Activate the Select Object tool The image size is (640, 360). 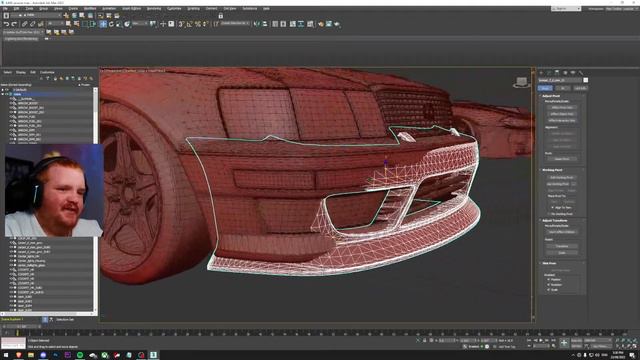(x=68, y=24)
